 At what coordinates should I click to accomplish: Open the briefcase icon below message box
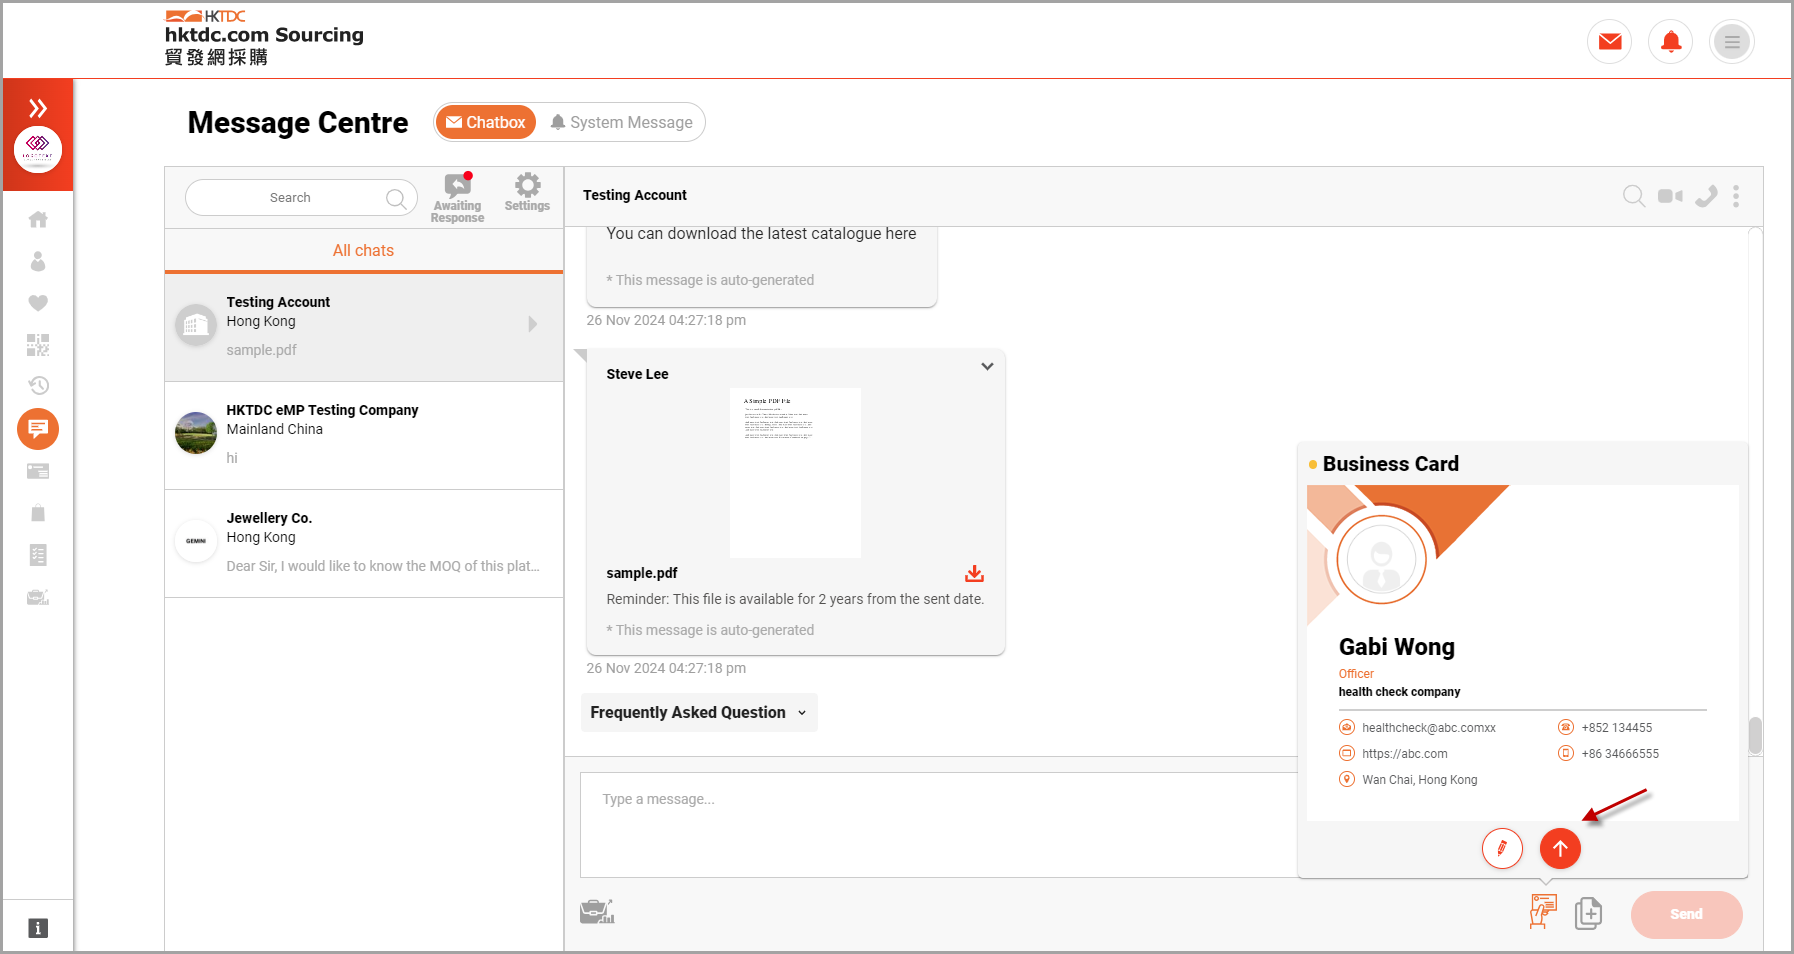click(x=597, y=911)
